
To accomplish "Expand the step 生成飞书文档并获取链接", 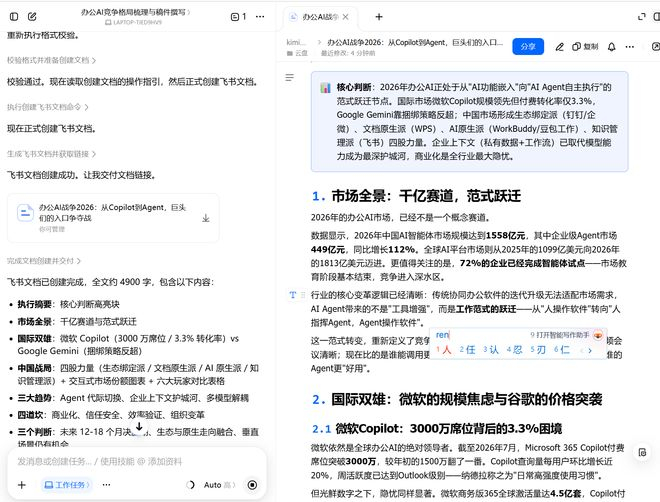I will coord(51,154).
